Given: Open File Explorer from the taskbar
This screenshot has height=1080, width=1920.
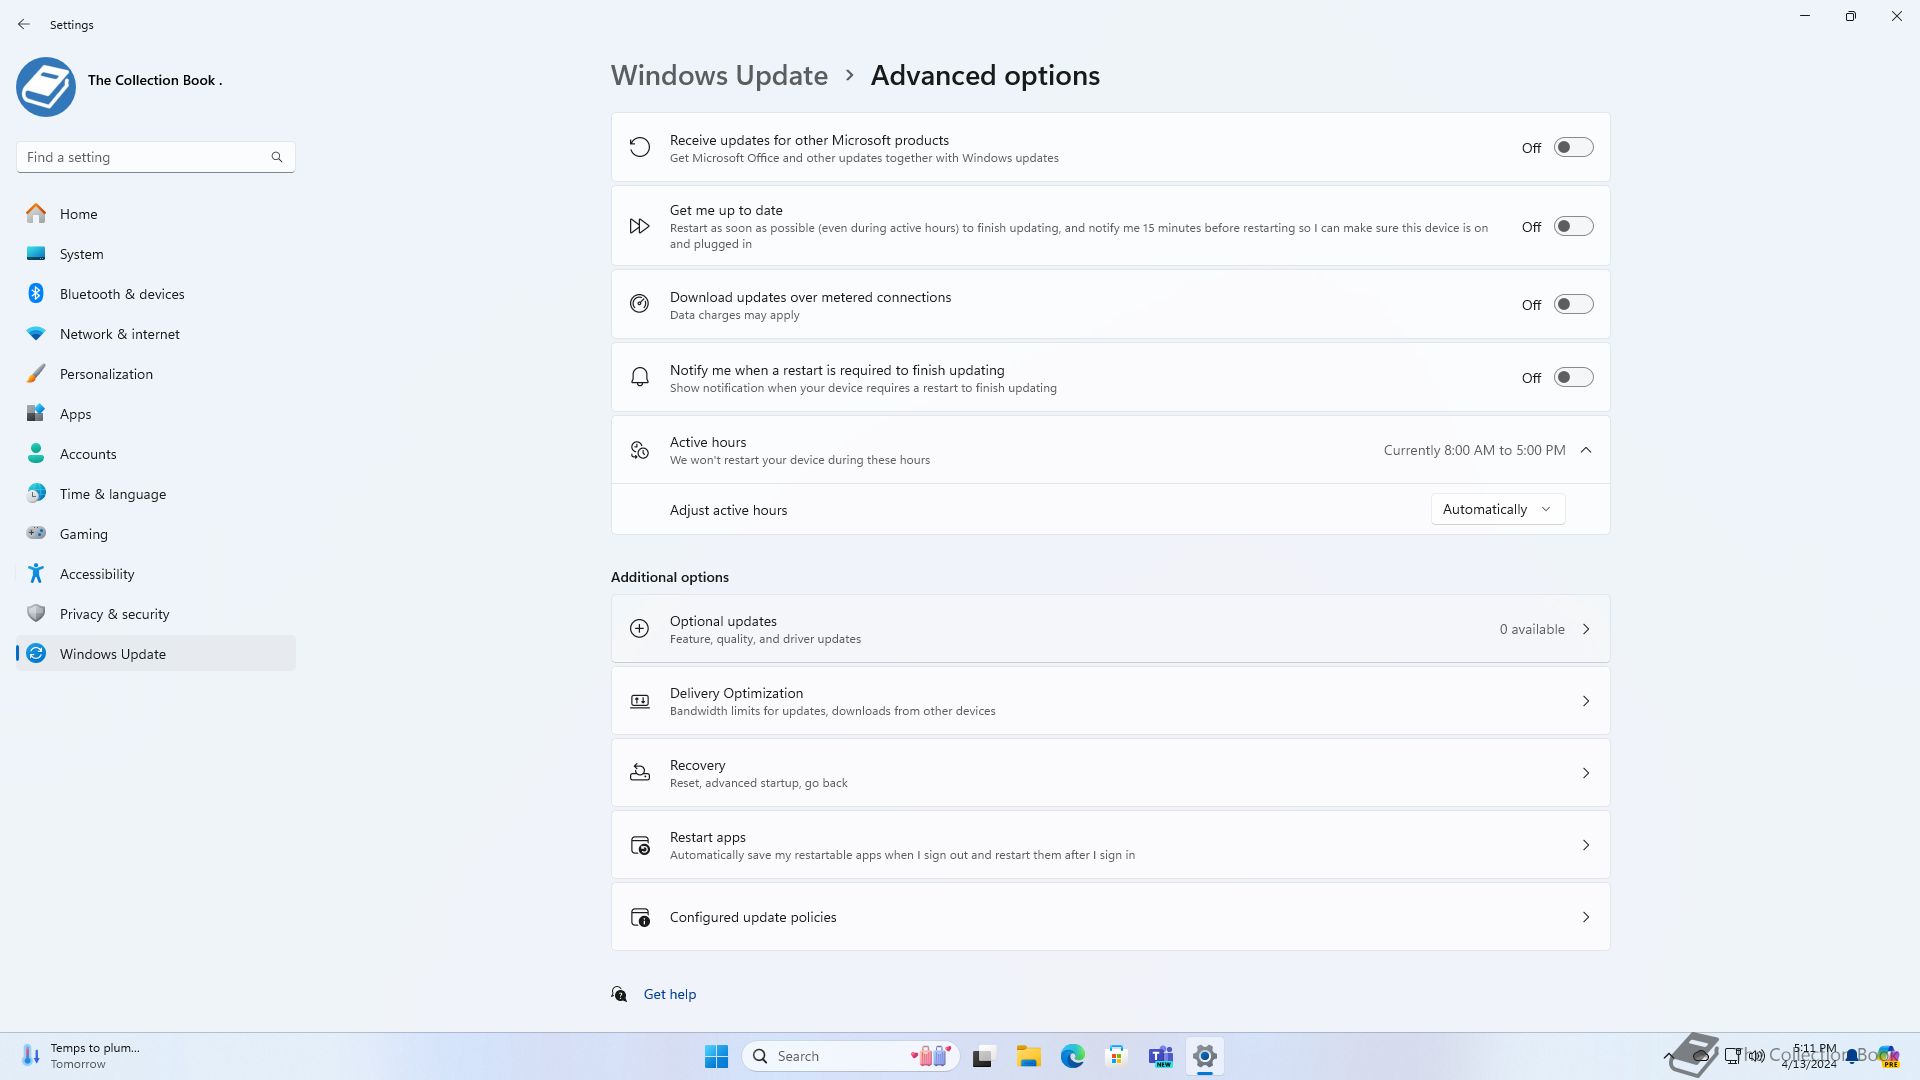Looking at the screenshot, I should [1029, 1056].
